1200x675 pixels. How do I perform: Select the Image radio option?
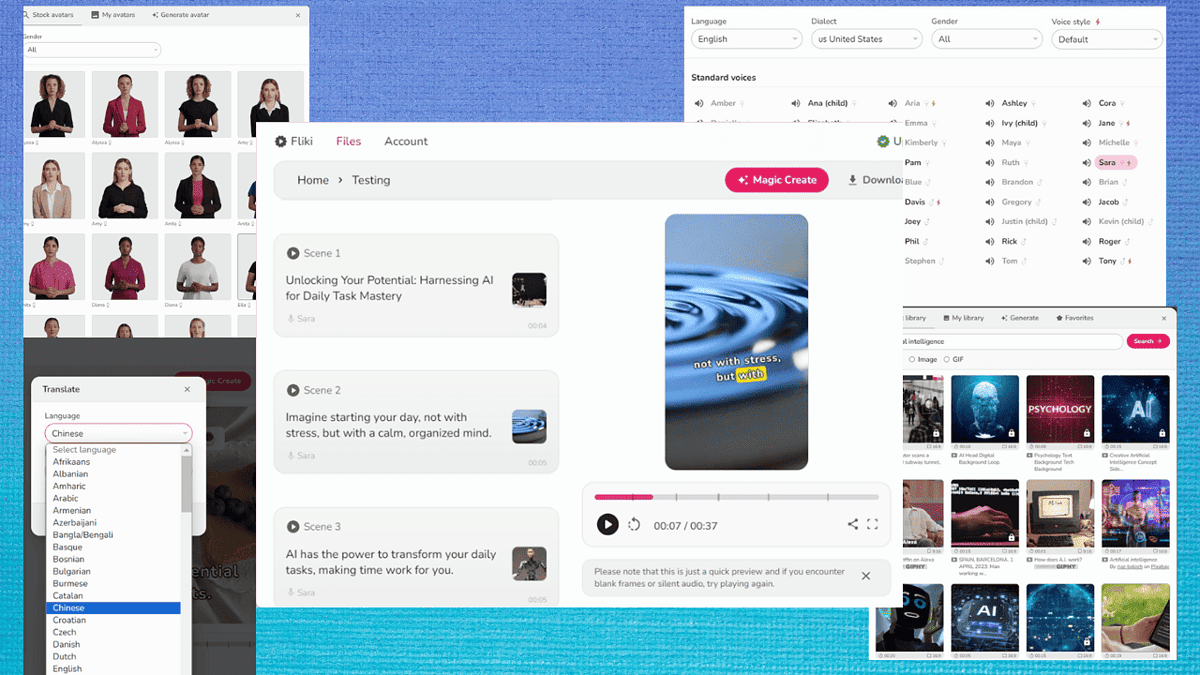tap(912, 360)
